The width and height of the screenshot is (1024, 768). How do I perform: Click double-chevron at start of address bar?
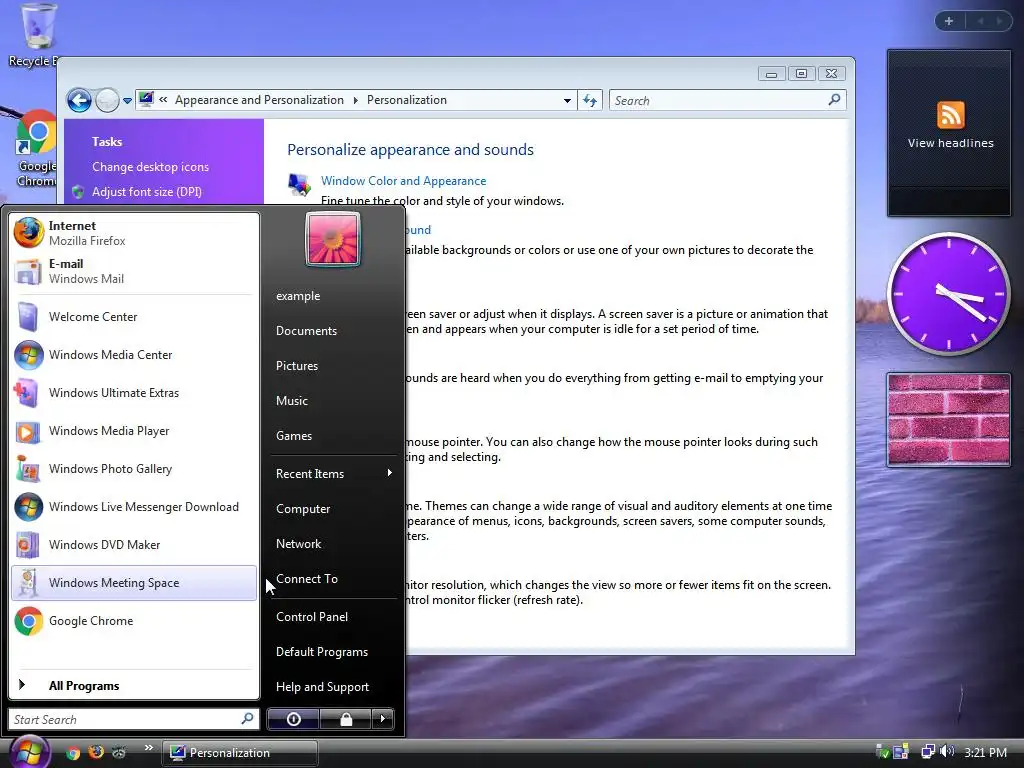(x=163, y=100)
